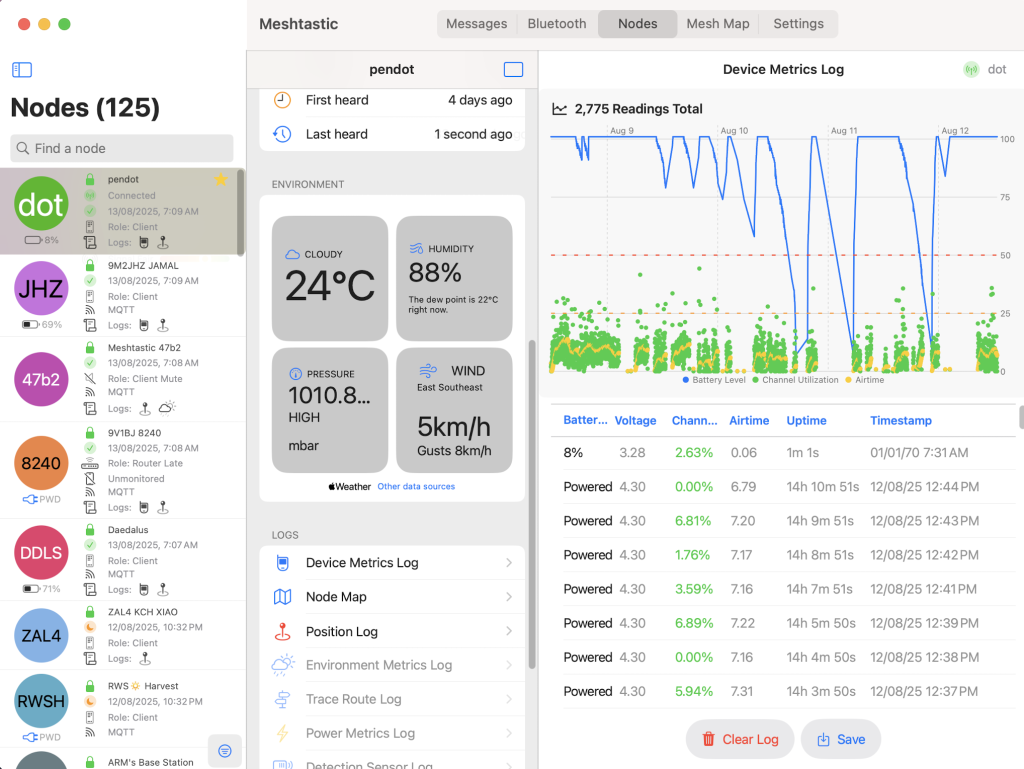Select the 47b2 node avatar
Image resolution: width=1024 pixels, height=769 pixels.
pos(40,379)
